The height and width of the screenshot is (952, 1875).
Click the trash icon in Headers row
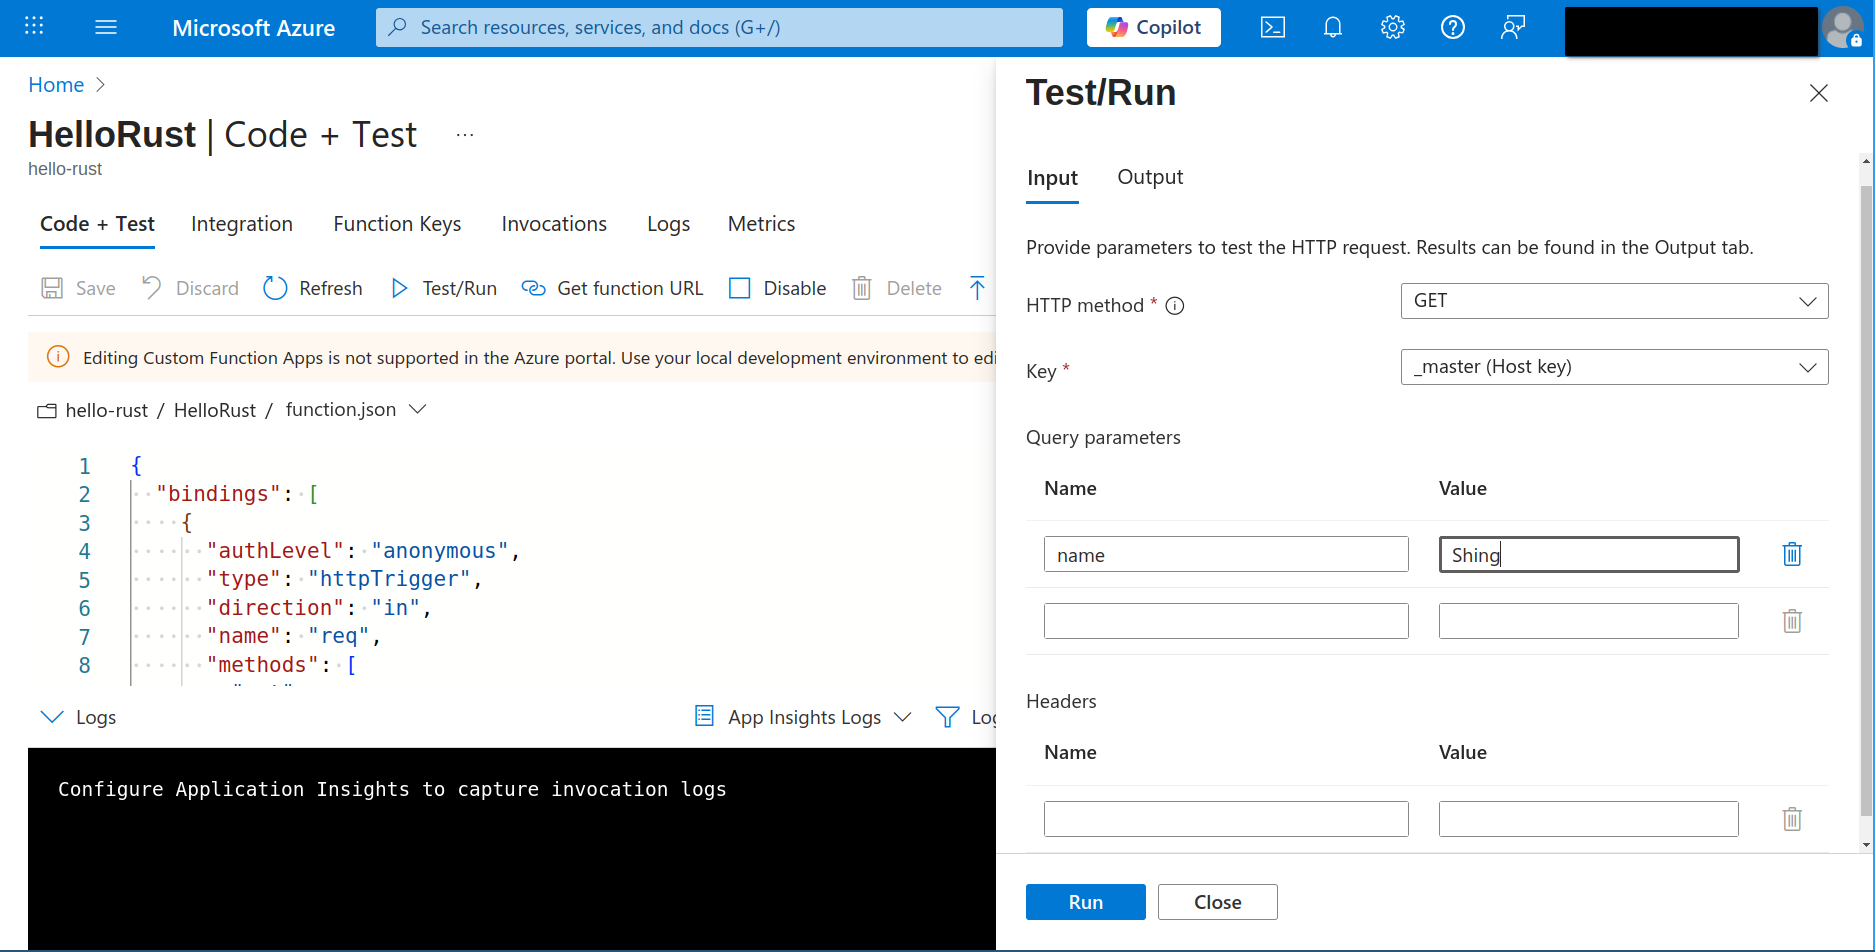click(x=1792, y=819)
